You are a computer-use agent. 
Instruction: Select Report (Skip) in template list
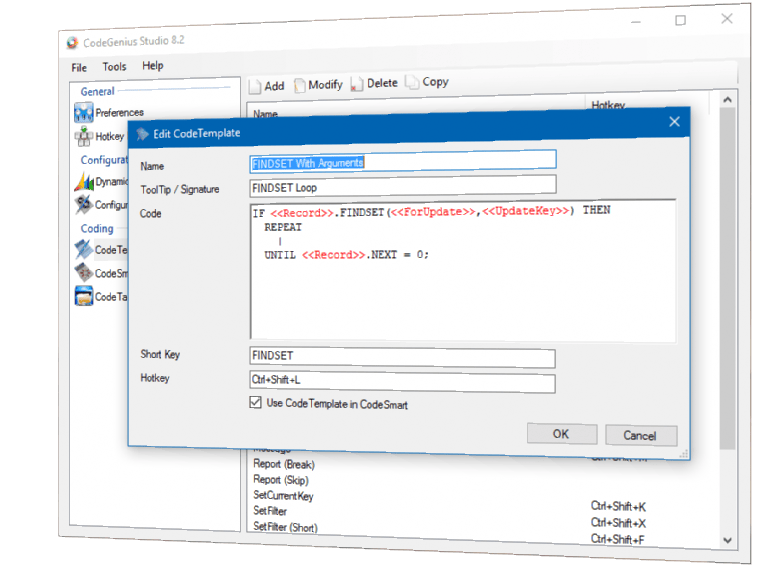tap(280, 480)
